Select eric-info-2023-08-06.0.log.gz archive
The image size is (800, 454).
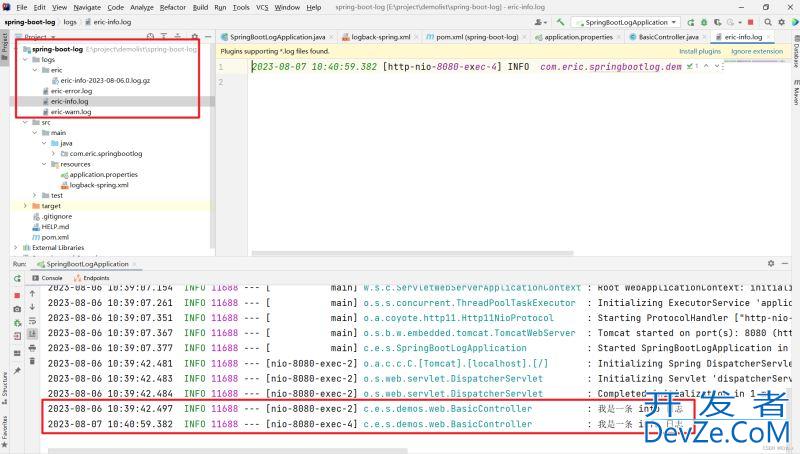(105, 81)
